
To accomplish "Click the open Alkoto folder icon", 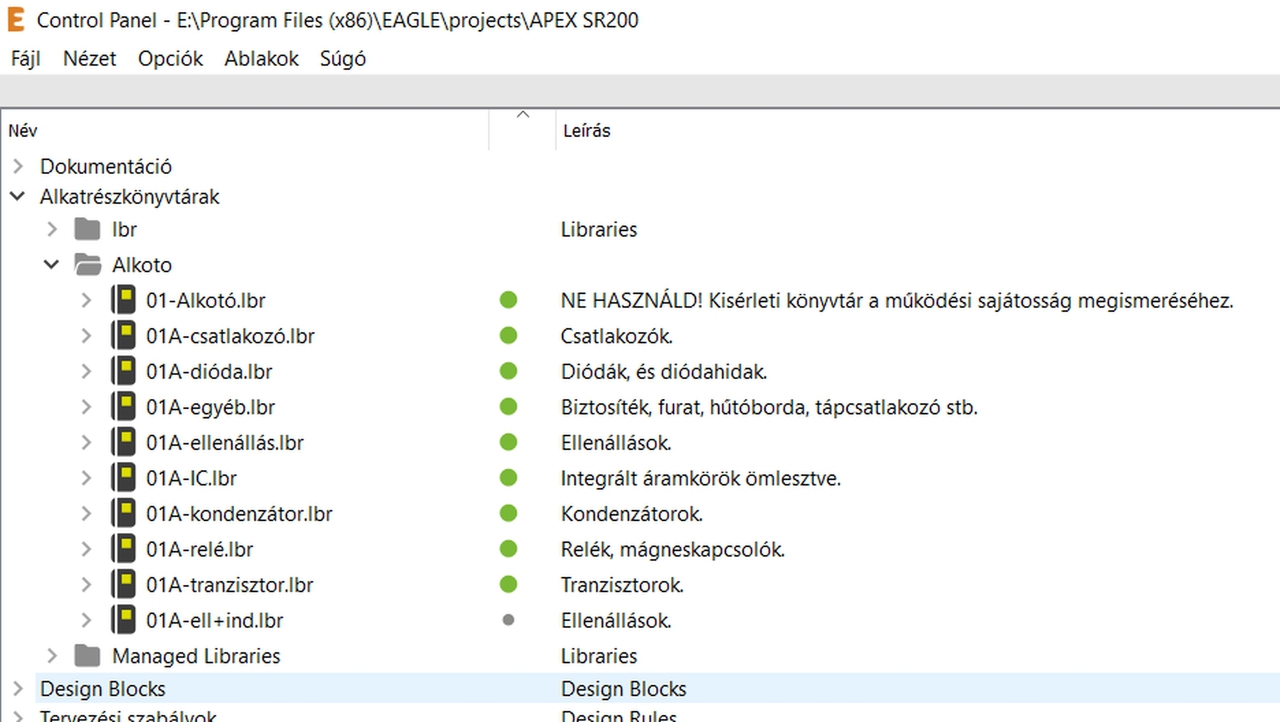I will (x=88, y=265).
